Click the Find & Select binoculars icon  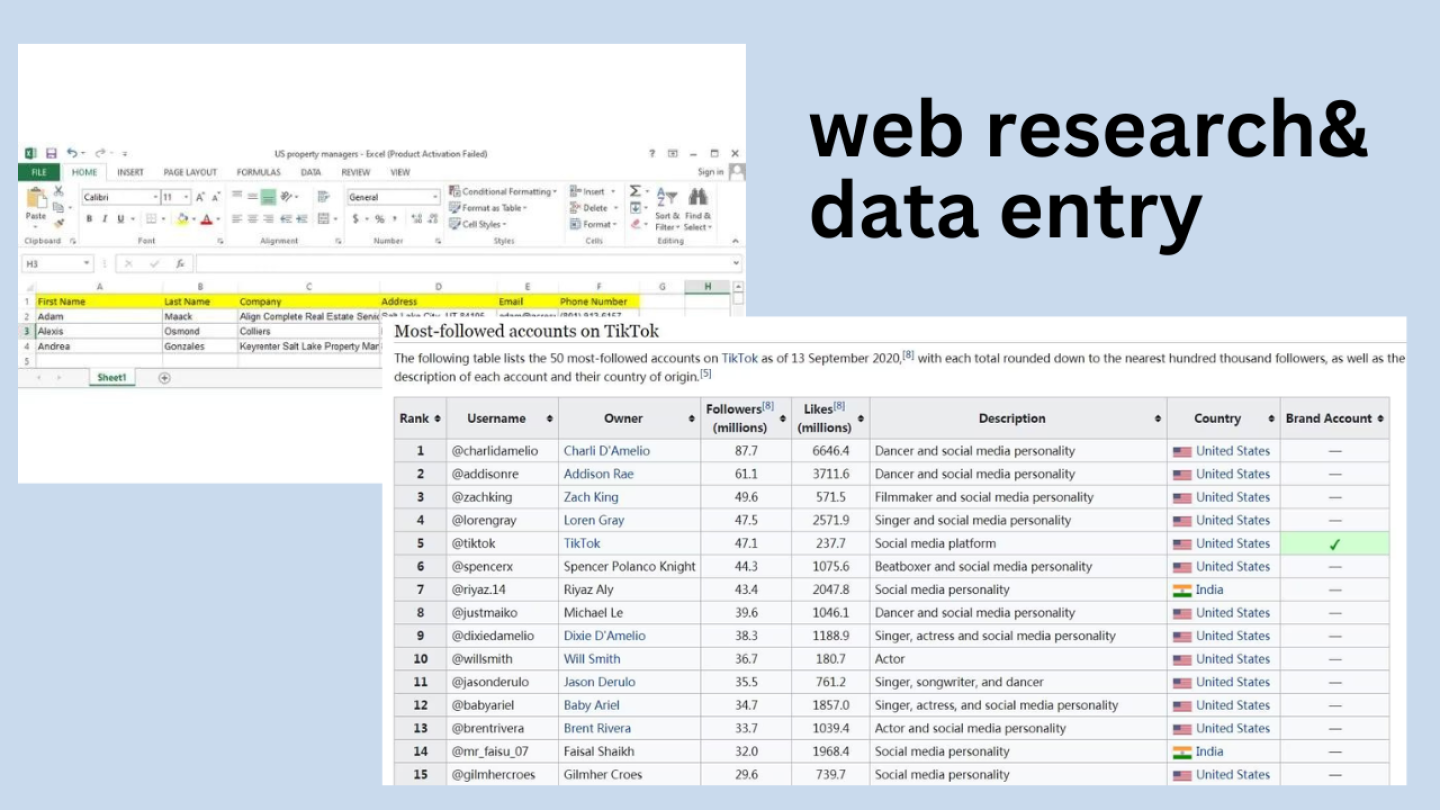[698, 197]
